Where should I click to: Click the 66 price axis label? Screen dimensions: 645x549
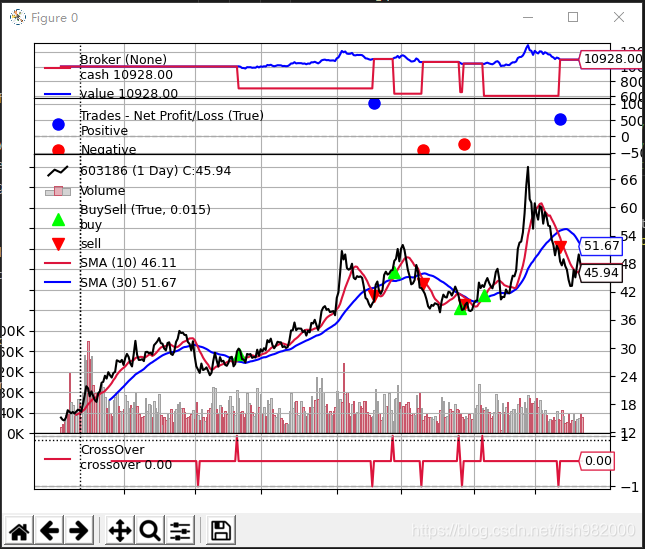point(629,180)
